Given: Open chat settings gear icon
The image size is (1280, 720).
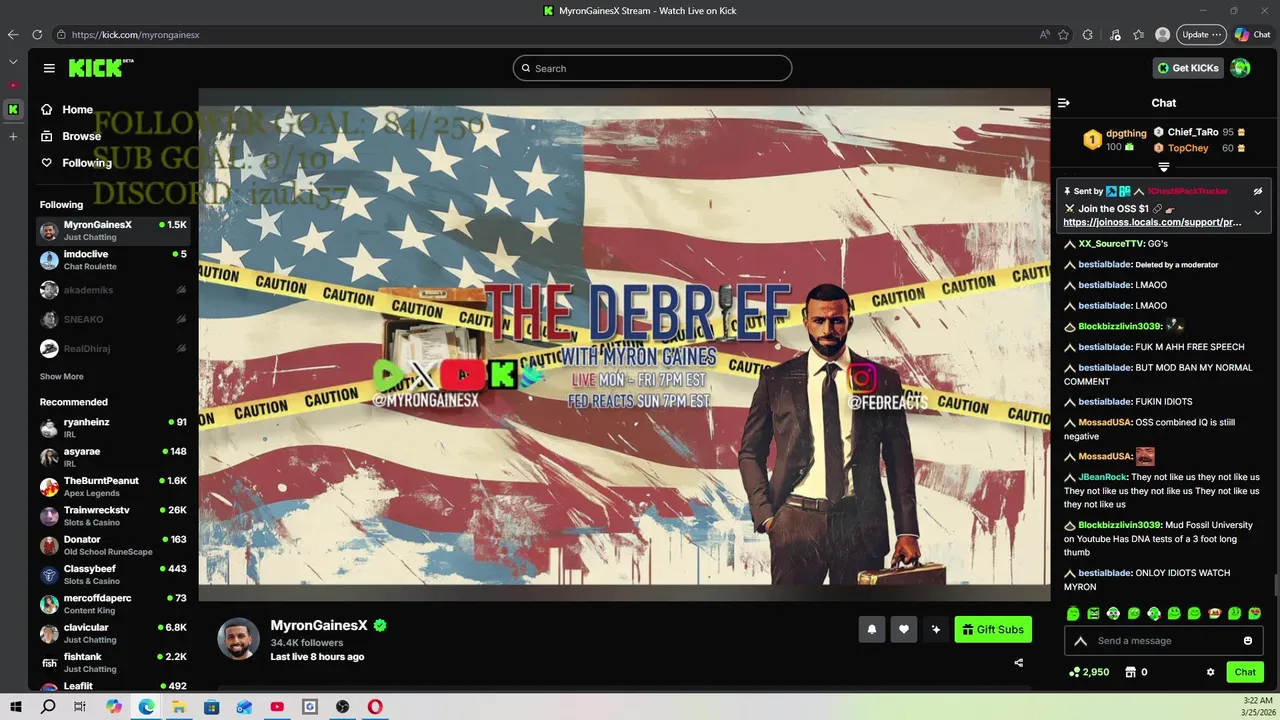Looking at the screenshot, I should pyautogui.click(x=1211, y=672).
